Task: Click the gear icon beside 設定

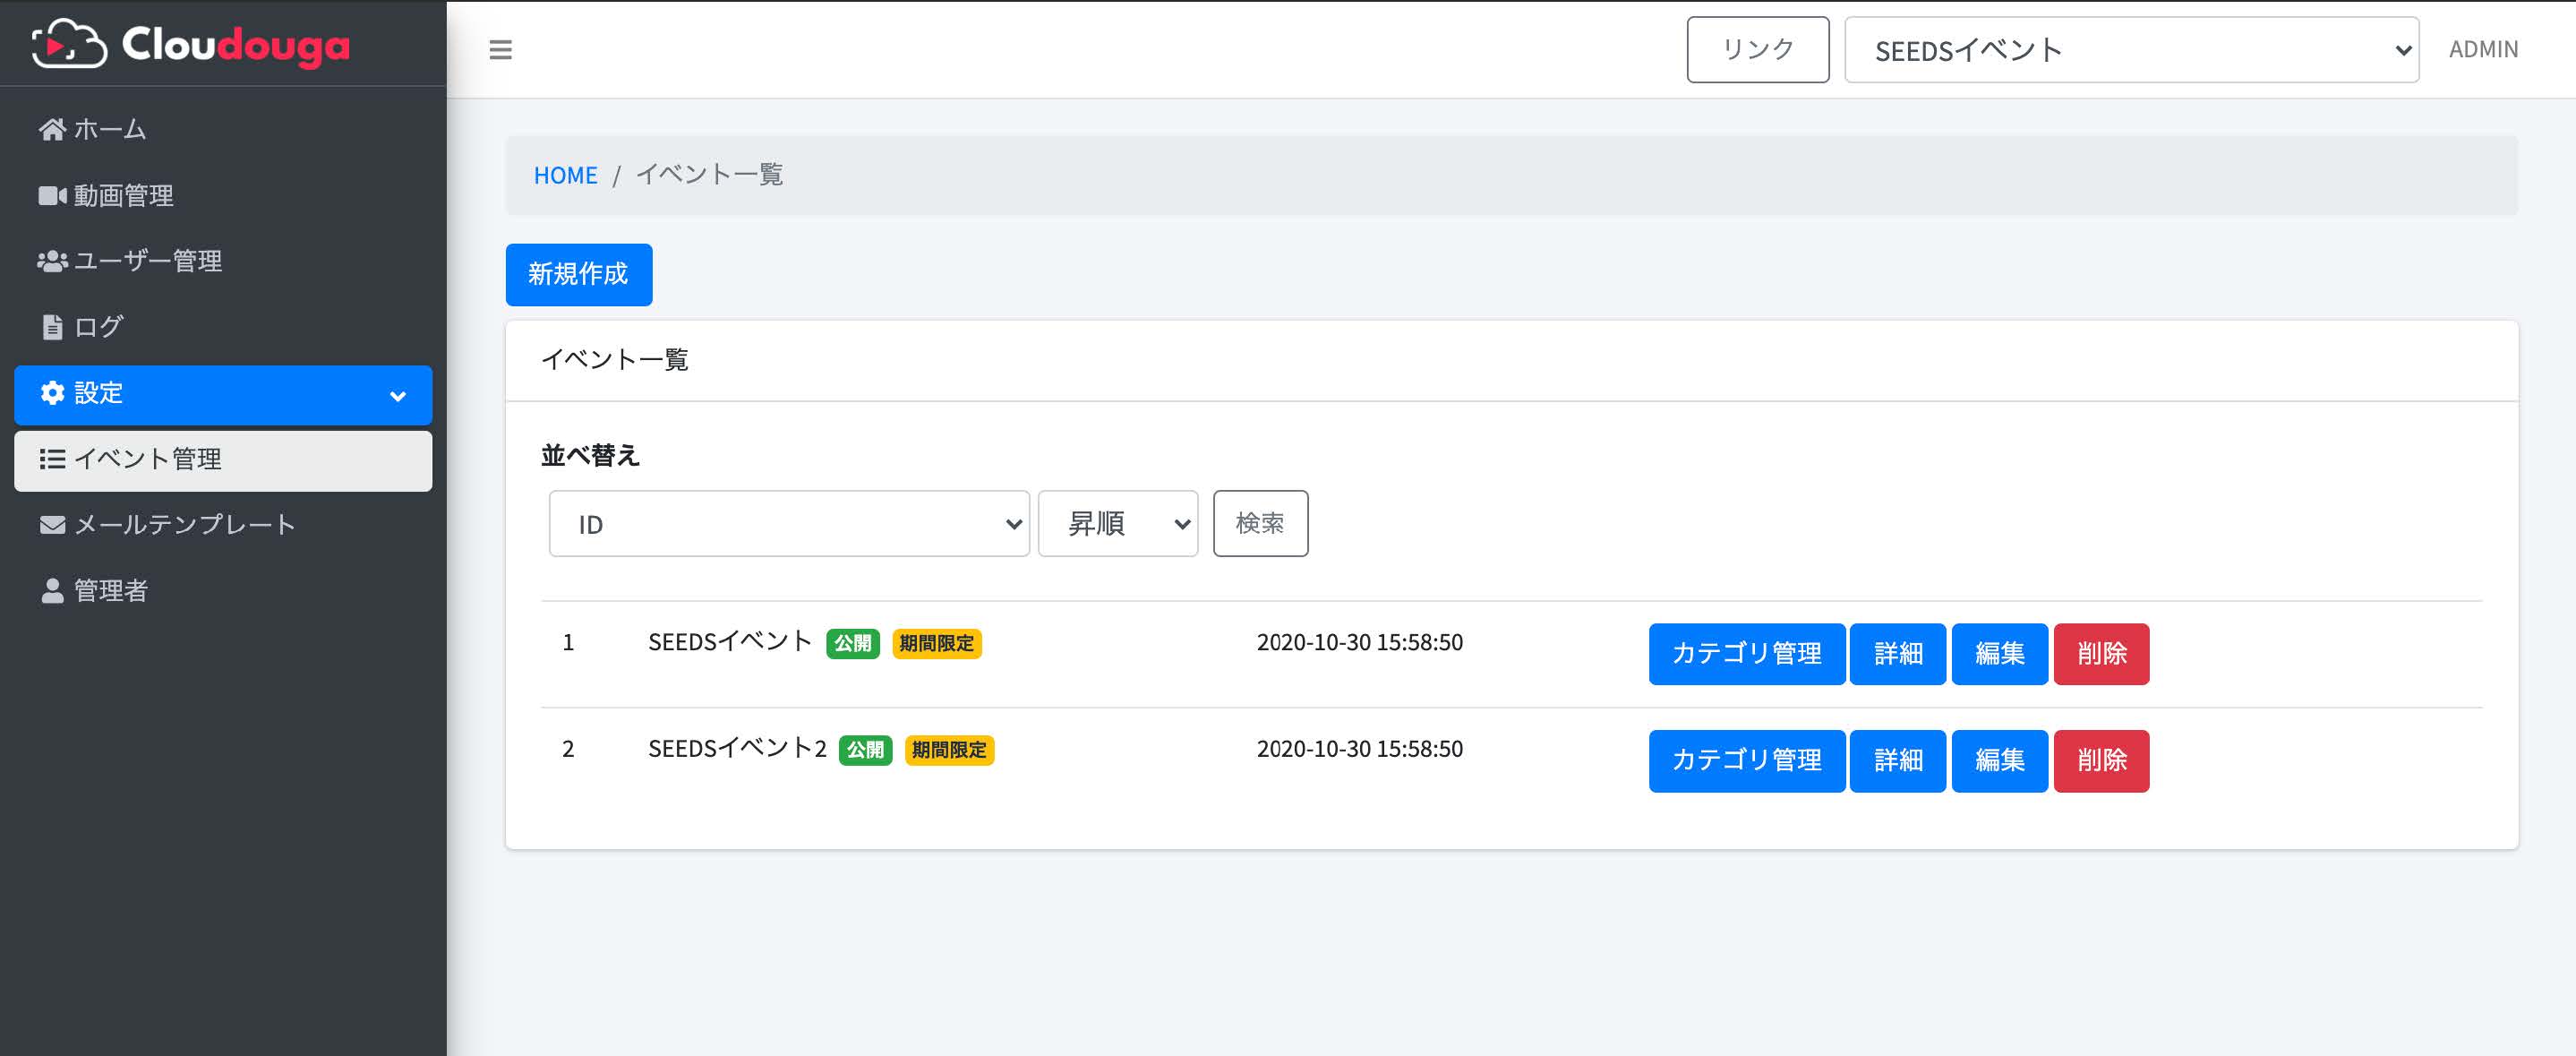Action: (x=52, y=393)
